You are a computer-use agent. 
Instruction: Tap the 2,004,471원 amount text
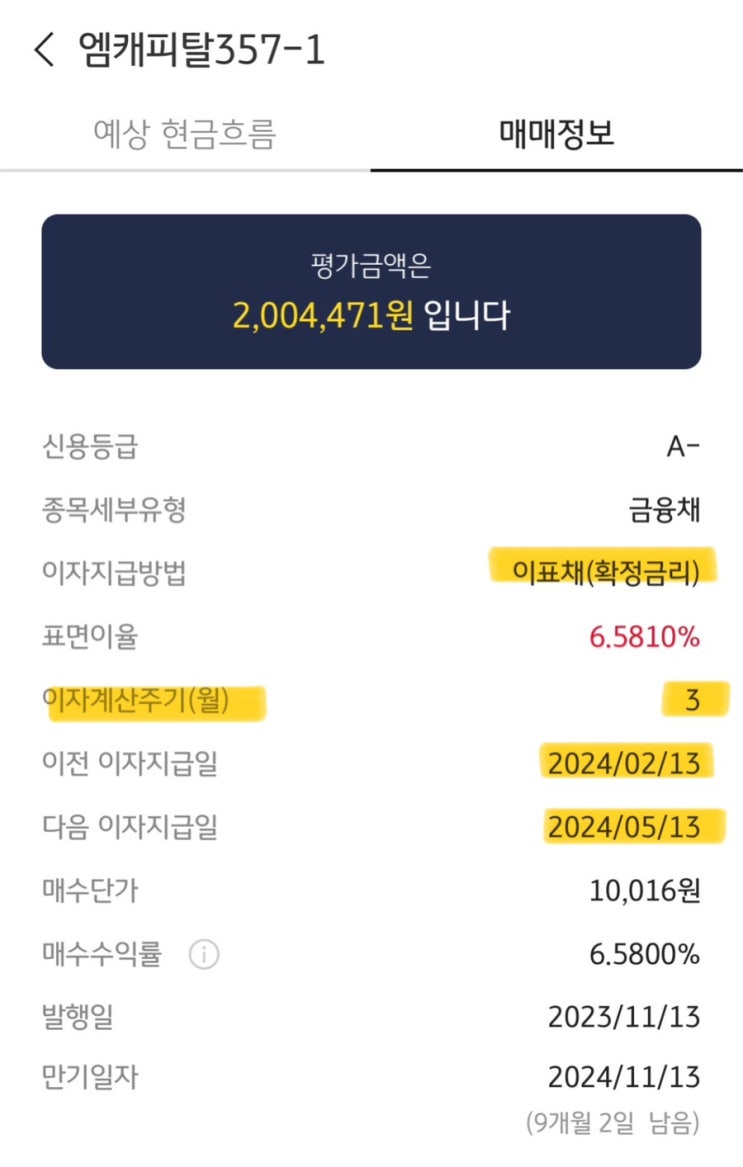(323, 315)
